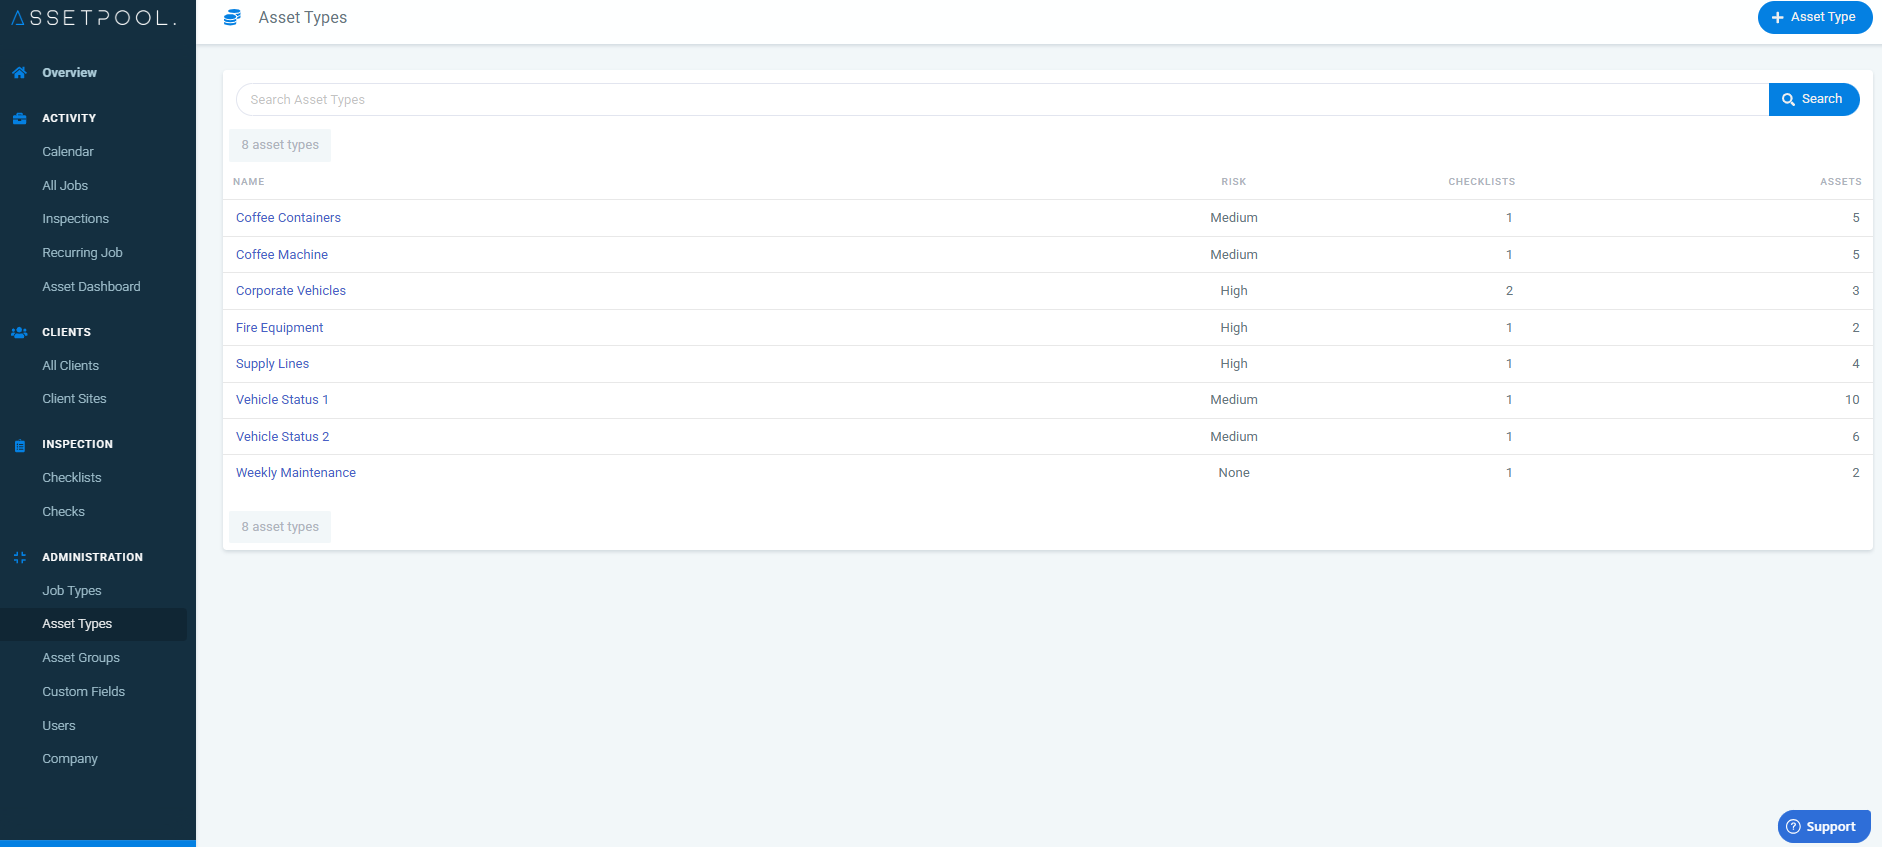Click the AssetPool logo
Screen dimensions: 1882x847
click(94, 18)
